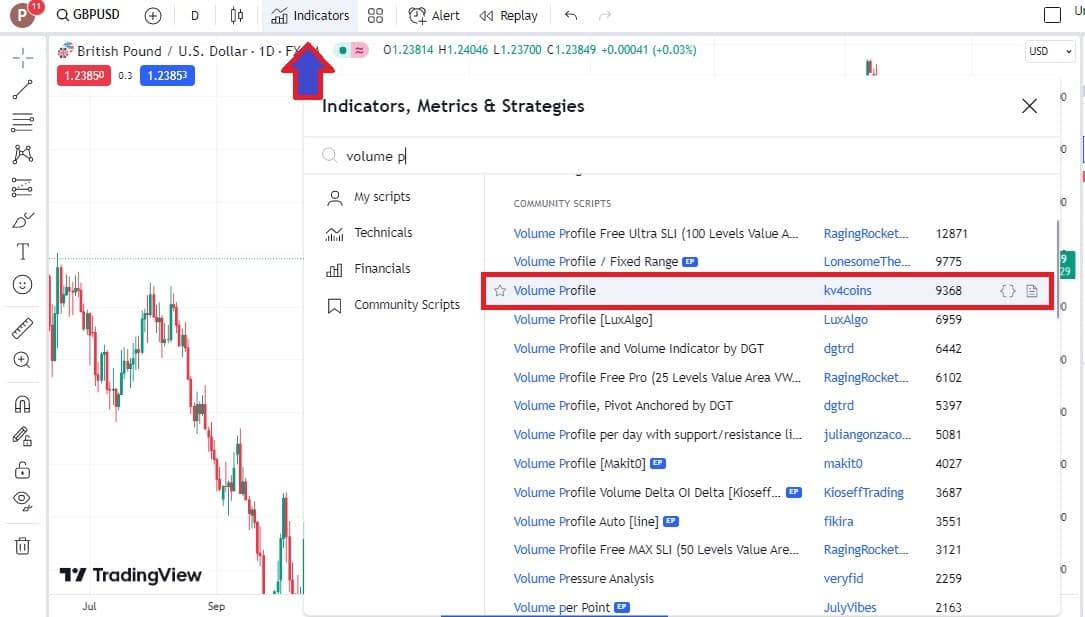Add a symbol to compare
Image resolution: width=1085 pixels, height=617 pixels.
point(153,15)
